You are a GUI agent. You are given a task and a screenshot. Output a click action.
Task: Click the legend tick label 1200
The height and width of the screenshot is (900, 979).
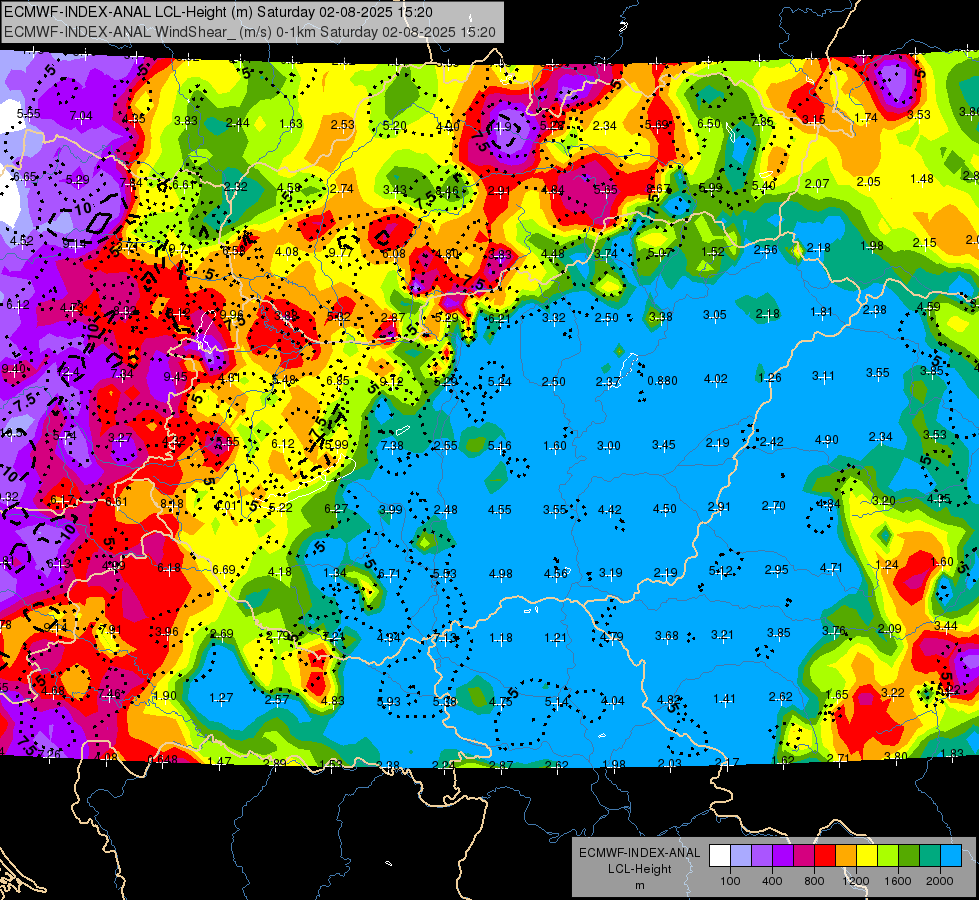click(856, 881)
